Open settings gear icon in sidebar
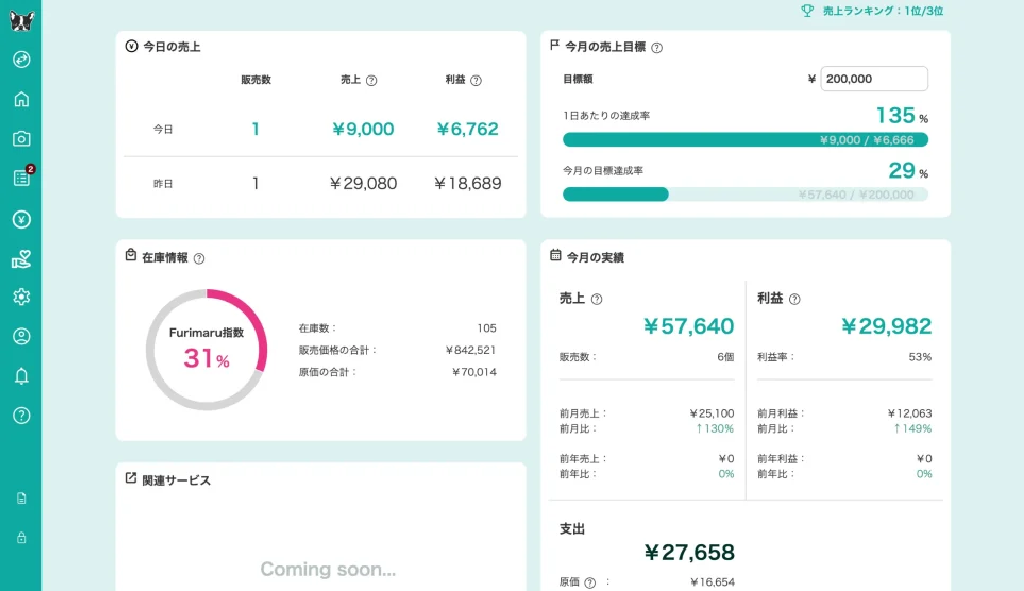Viewport: 1024px width, 591px height. coord(21,297)
